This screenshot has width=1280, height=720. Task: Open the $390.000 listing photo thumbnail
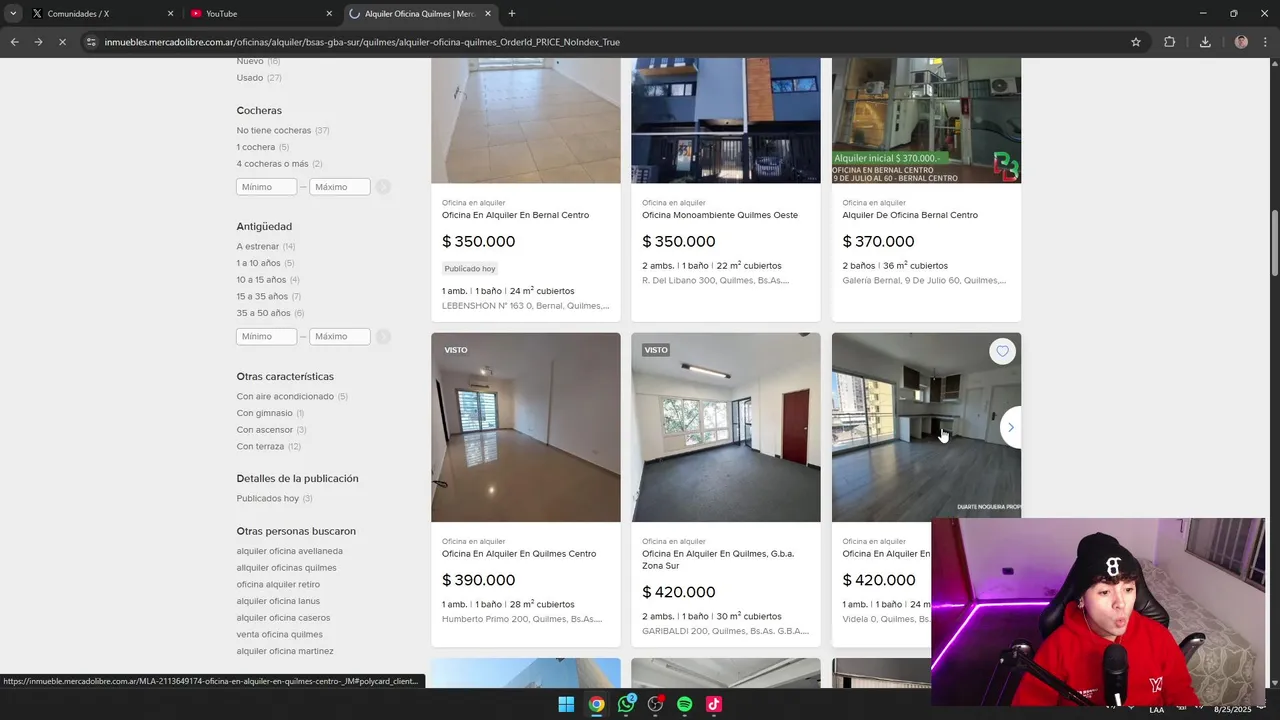click(x=526, y=427)
